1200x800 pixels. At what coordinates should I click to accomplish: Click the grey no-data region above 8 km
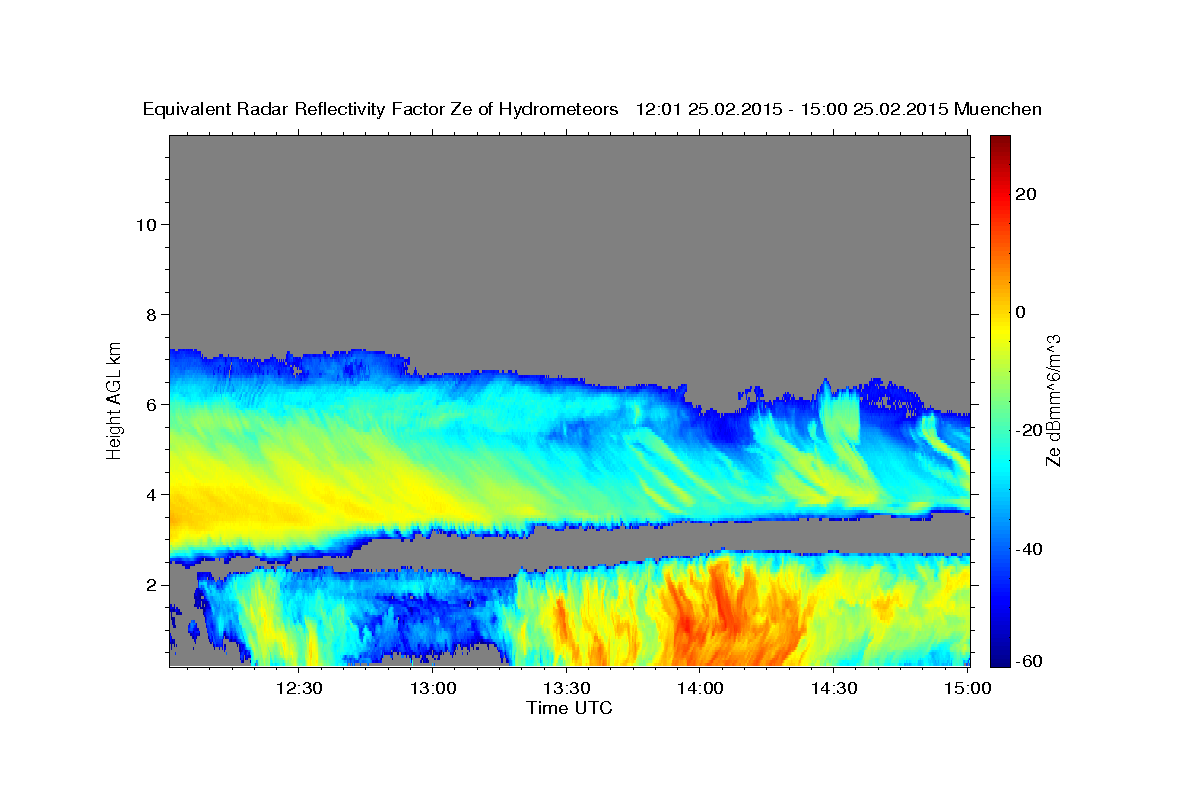(x=569, y=225)
